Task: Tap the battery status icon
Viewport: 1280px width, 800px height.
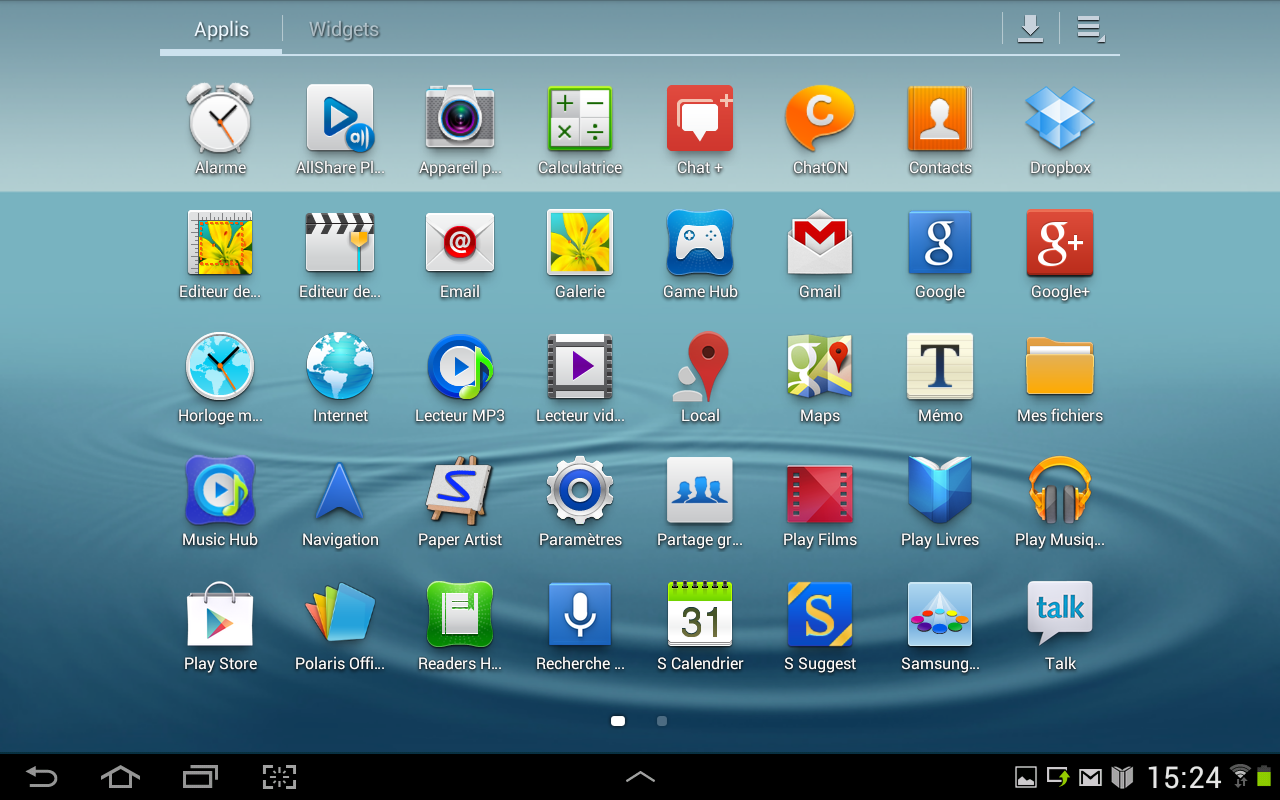Action: pos(1264,776)
